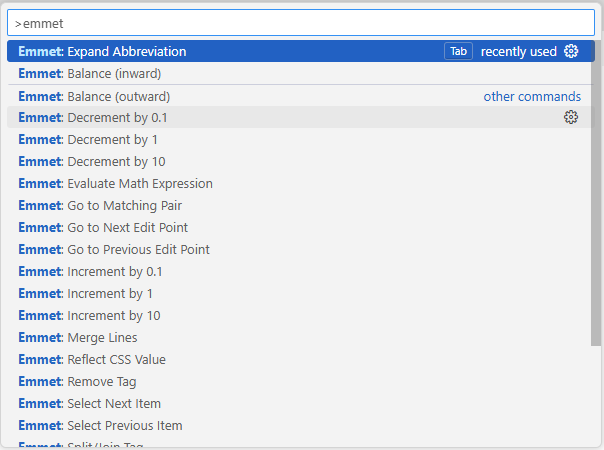Open keybinding gear for Decrement by 0.1
The height and width of the screenshot is (450, 604).
point(571,117)
